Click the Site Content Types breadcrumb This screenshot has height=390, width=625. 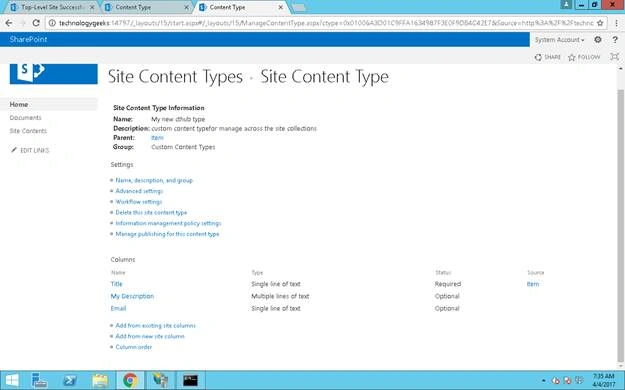click(x=175, y=76)
